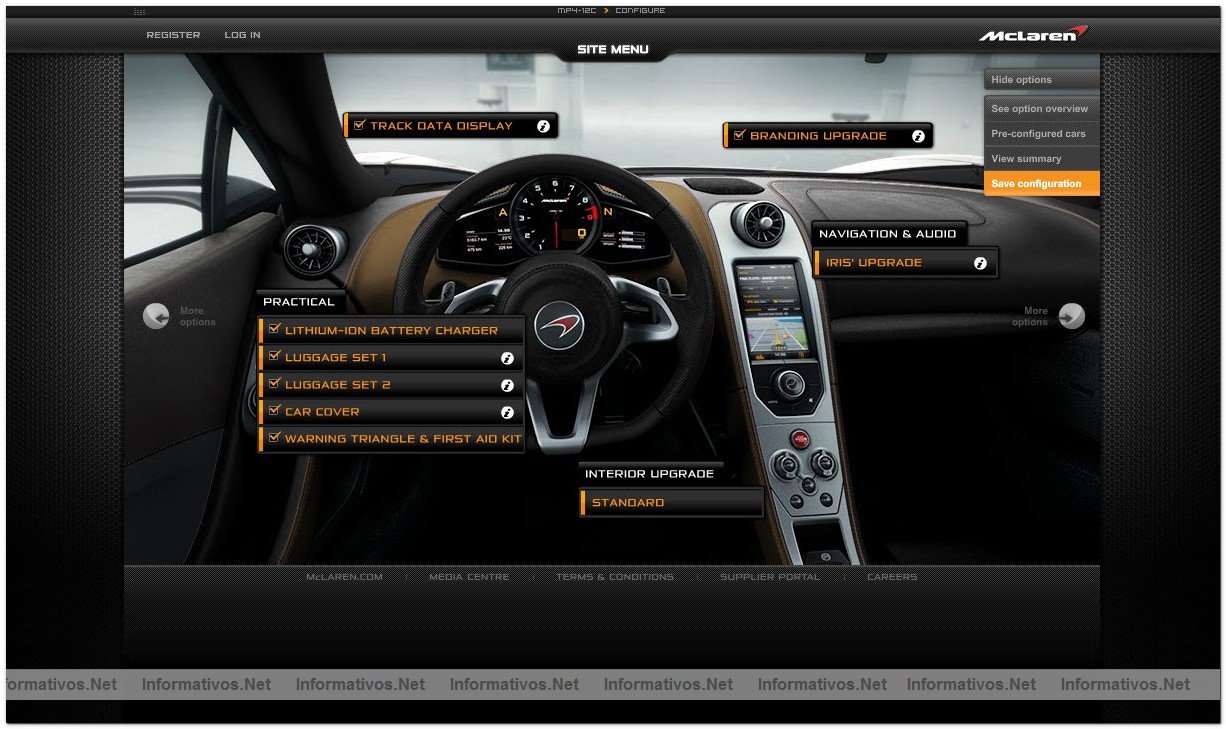Image resolution: width=1226 pixels, height=729 pixels.
Task: Uncheck Warning Triangle & First Aid Kit
Action: click(274, 437)
